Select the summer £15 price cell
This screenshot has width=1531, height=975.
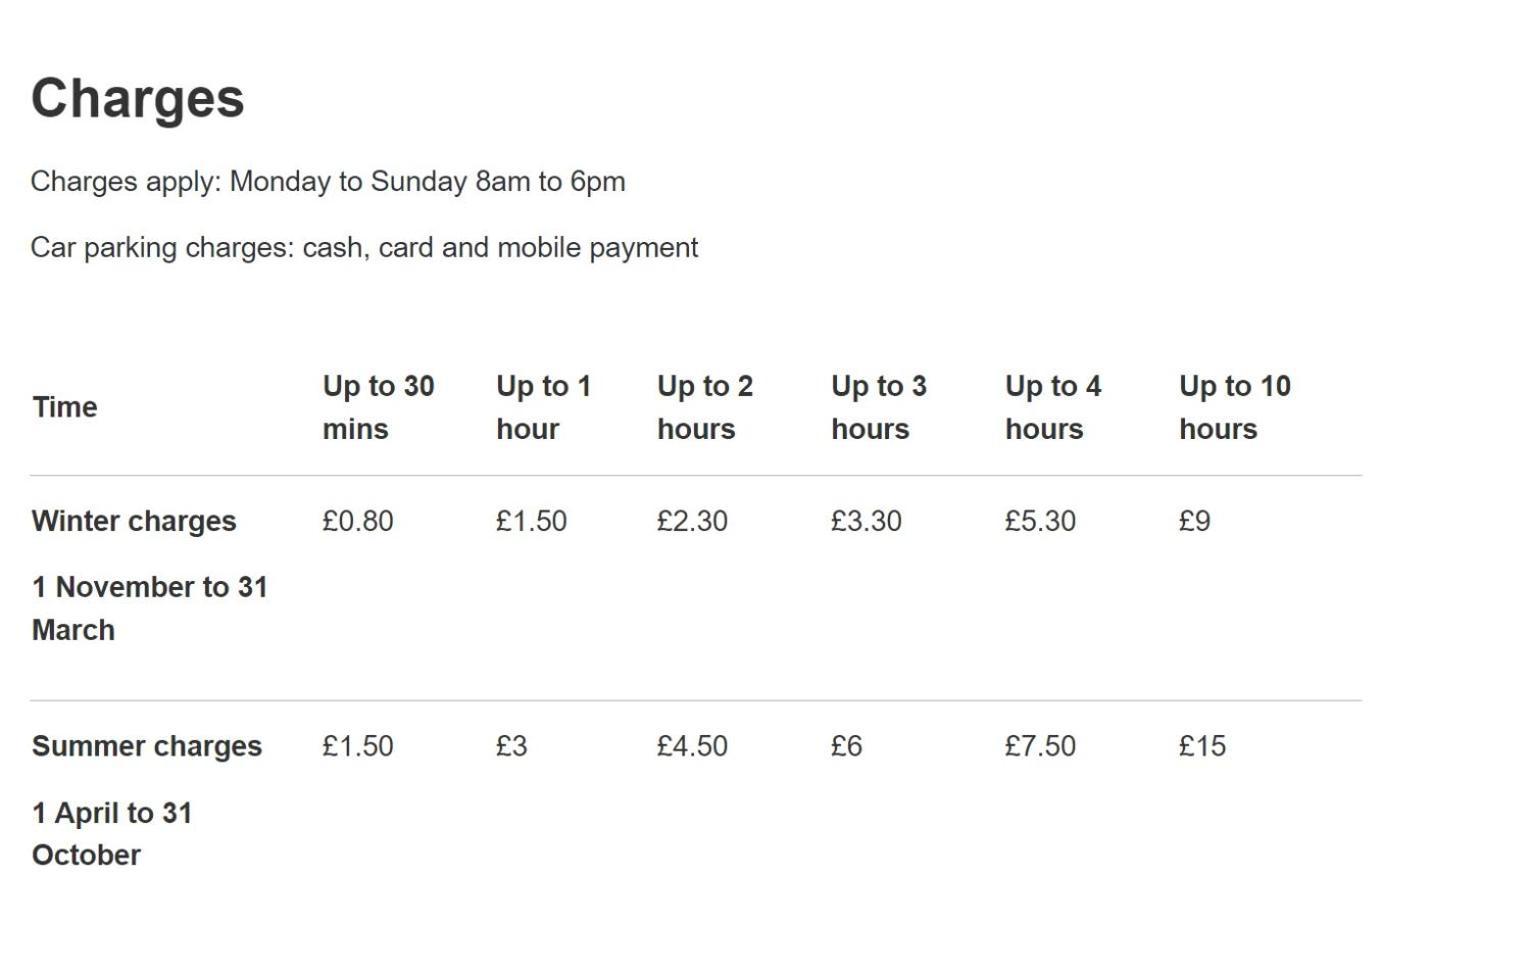click(1202, 746)
